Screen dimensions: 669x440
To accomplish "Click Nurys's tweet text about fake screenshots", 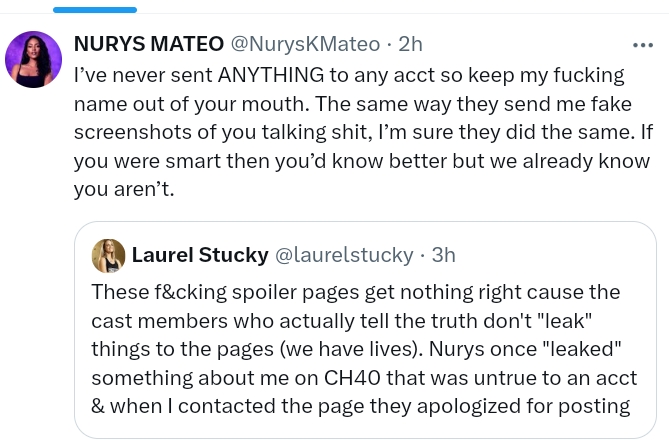I will point(363,132).
